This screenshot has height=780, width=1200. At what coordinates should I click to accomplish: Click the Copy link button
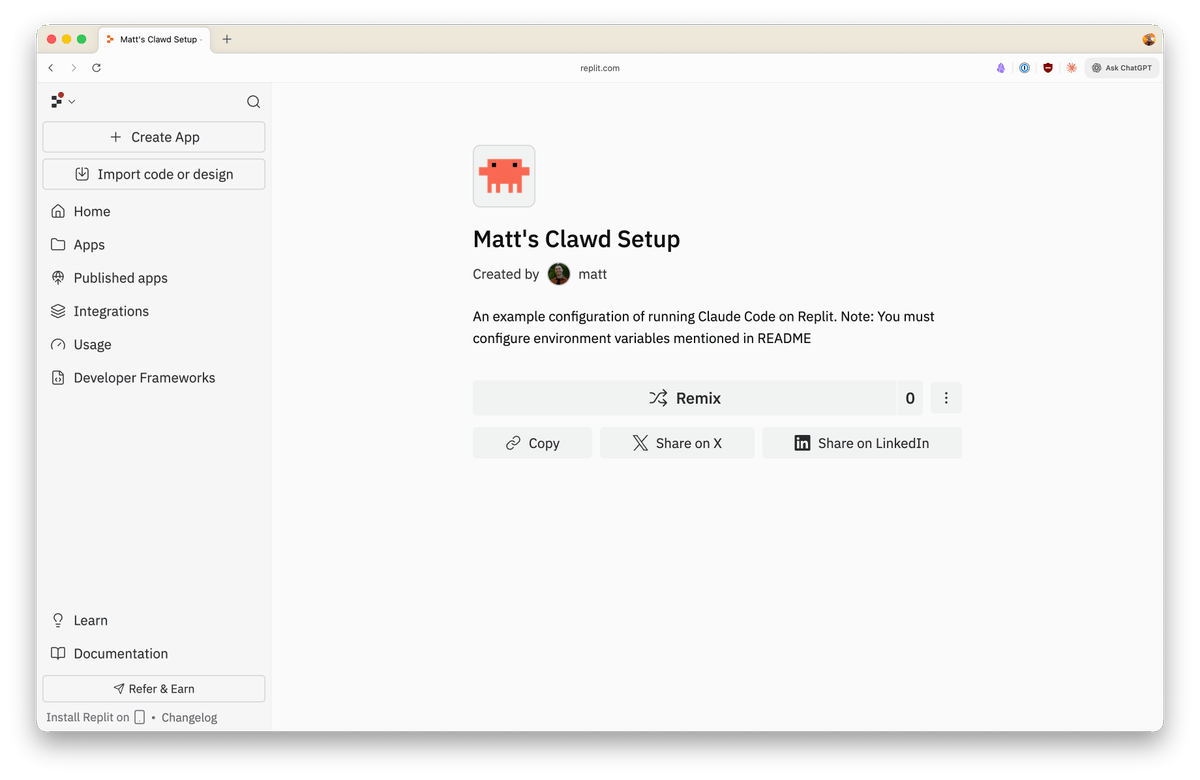pyautogui.click(x=532, y=443)
